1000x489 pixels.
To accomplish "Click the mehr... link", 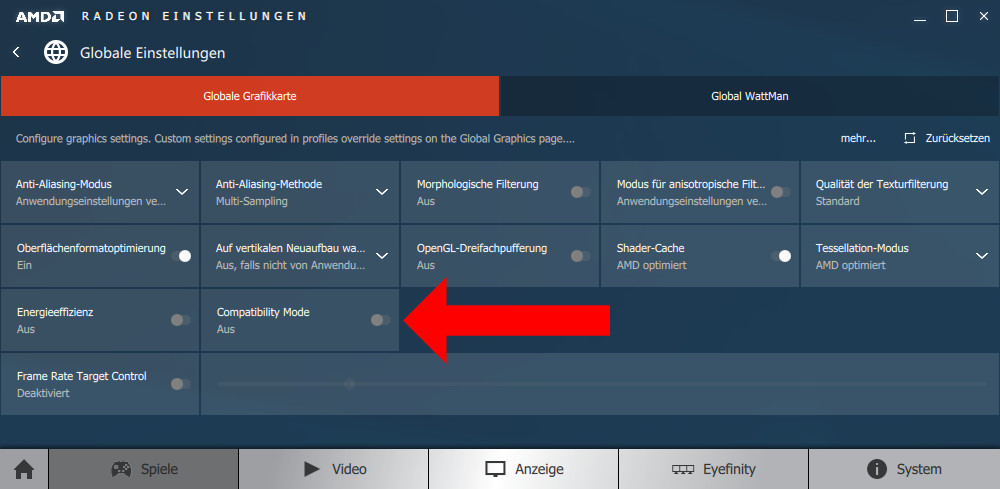I will pyautogui.click(x=858, y=138).
